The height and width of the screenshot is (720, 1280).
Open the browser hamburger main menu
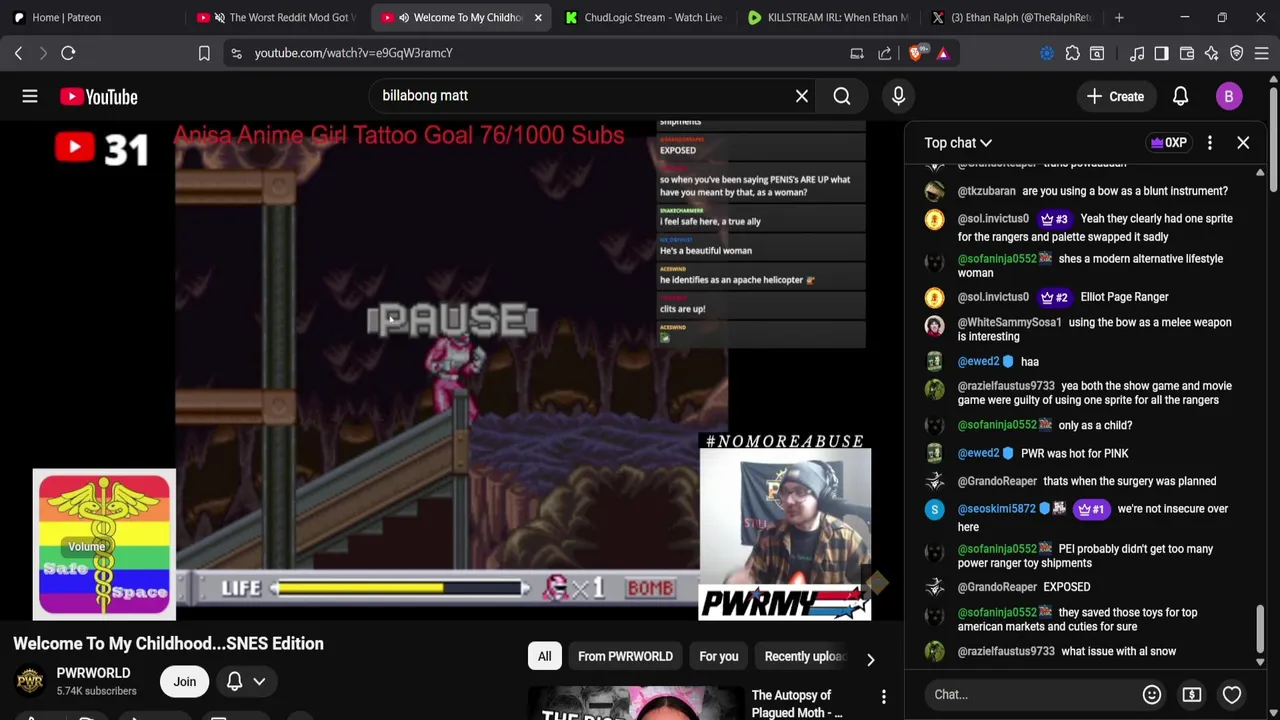(x=1262, y=53)
